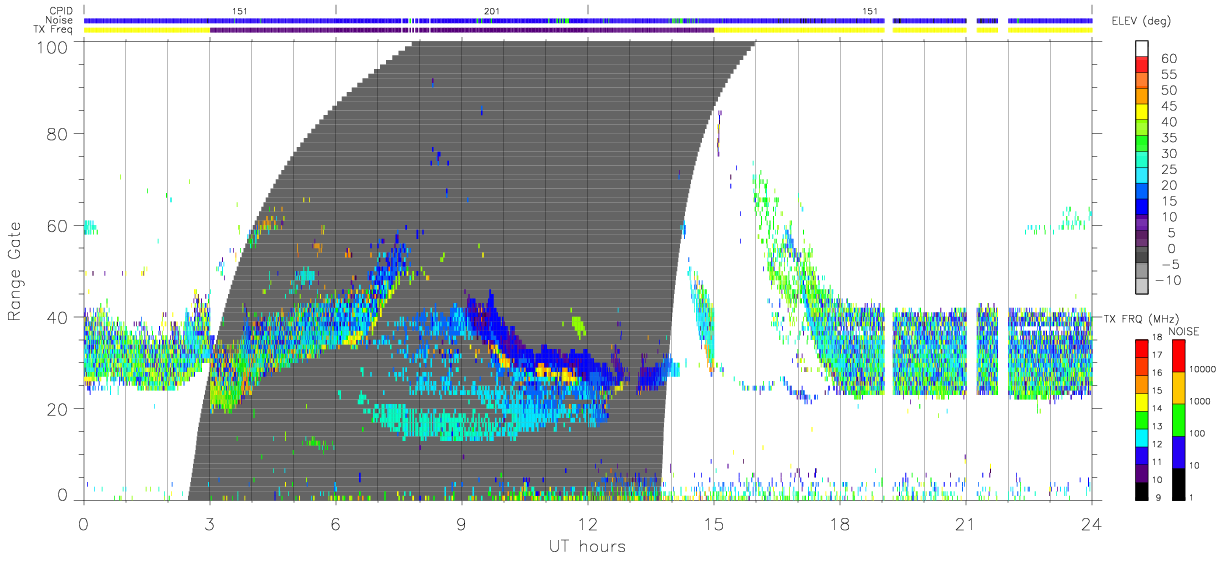This screenshot has height=567, width=1228.
Task: Click the "TX Freq" row label
Action: coord(55,30)
